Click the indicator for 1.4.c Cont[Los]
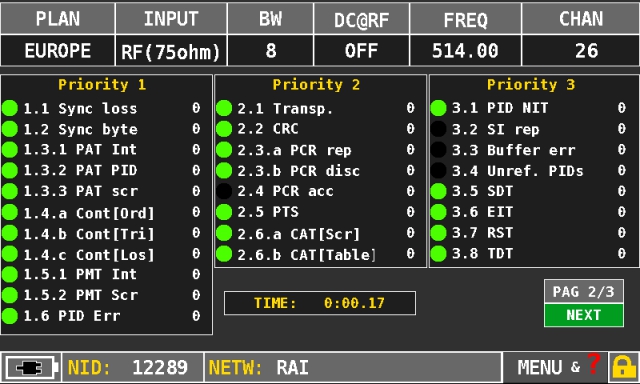This screenshot has height=384, width=640. pos(10,254)
